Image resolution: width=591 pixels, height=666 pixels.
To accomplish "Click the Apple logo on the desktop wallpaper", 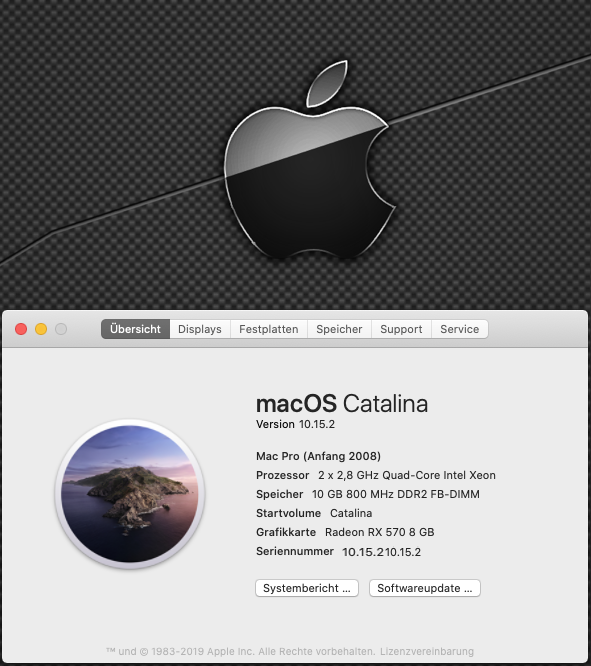I will pos(310,159).
